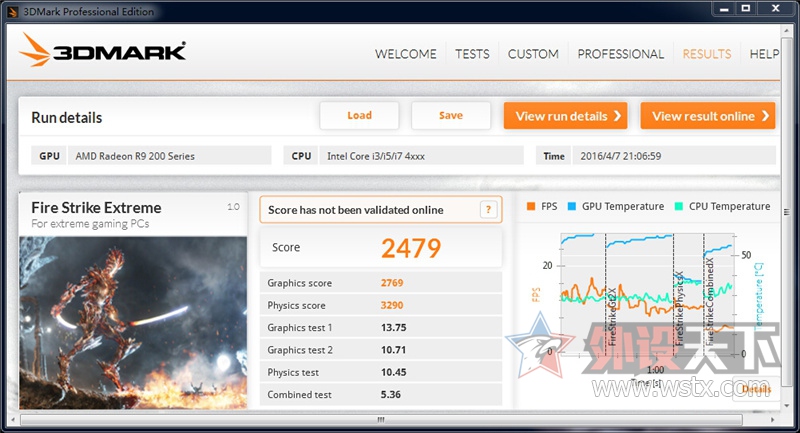Click the vertical scrollbar up arrow
This screenshot has height=433, width=800.
coord(787,31)
